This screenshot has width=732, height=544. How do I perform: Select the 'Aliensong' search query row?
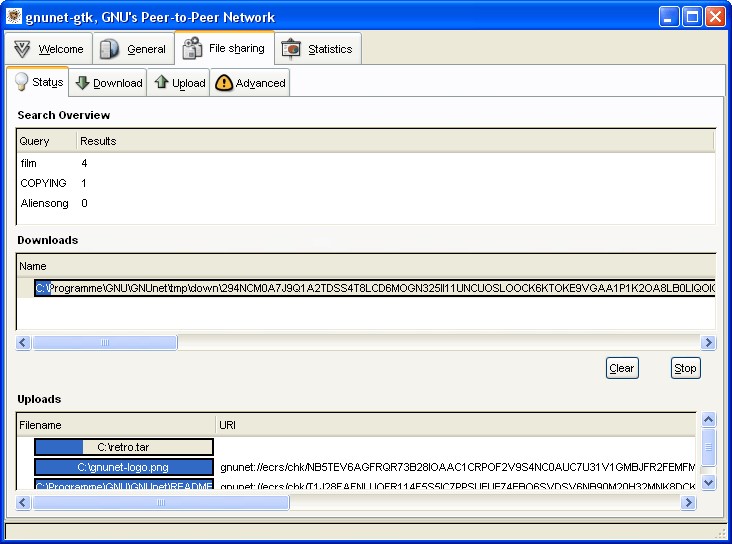tap(366, 203)
